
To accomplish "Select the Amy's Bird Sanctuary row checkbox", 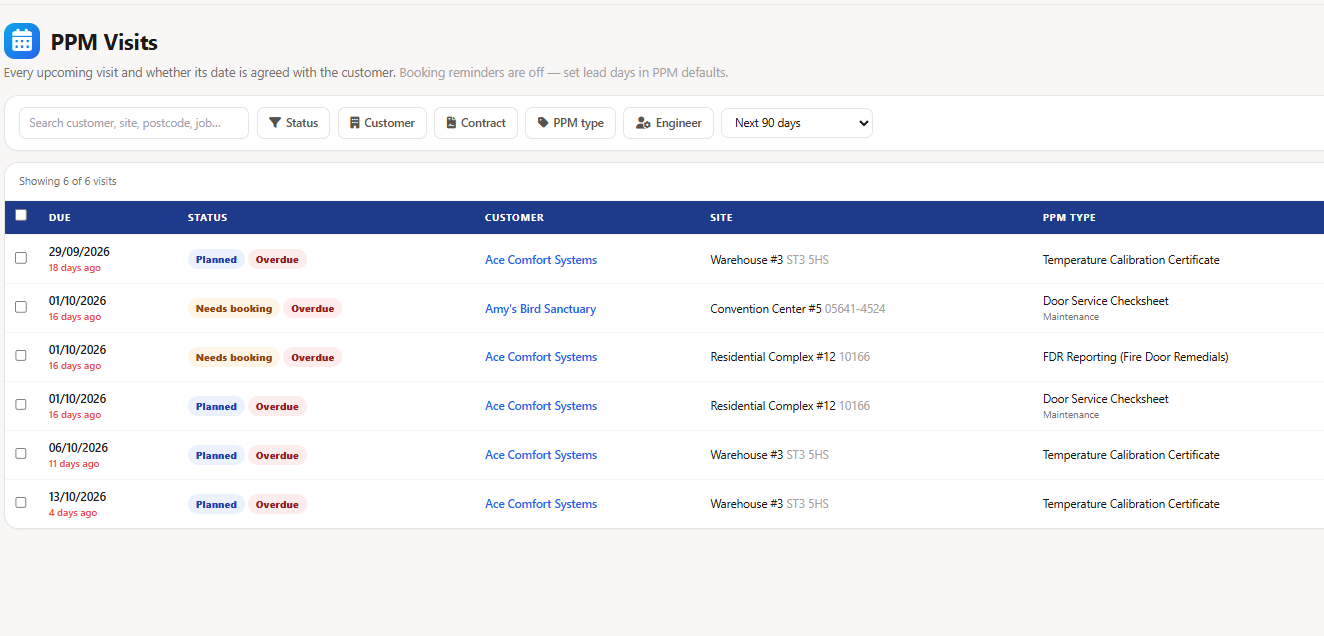I will pos(21,307).
